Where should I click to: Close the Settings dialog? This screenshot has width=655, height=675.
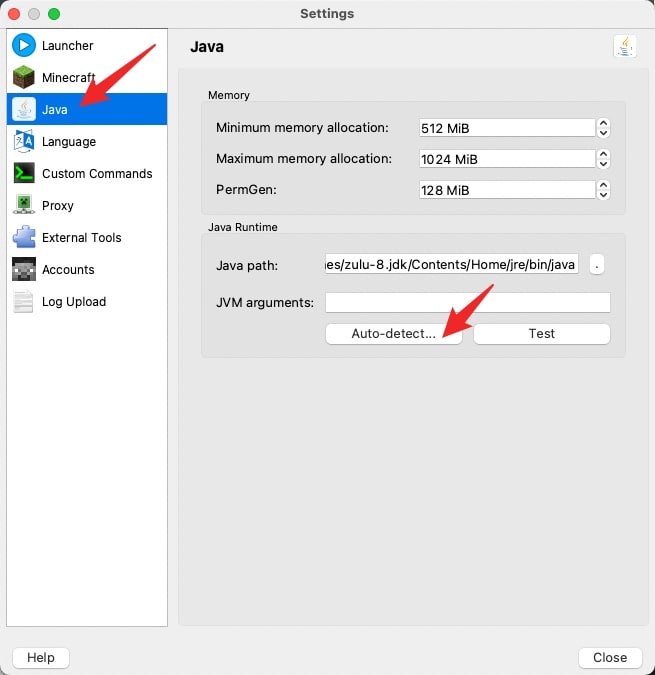click(610, 657)
